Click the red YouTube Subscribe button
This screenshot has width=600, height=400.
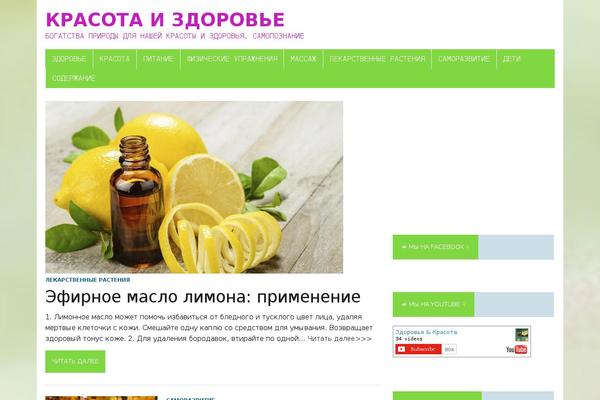418,349
